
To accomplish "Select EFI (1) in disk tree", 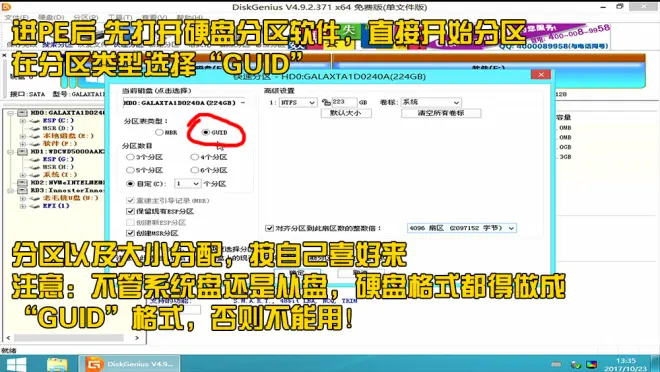I will click(x=56, y=206).
